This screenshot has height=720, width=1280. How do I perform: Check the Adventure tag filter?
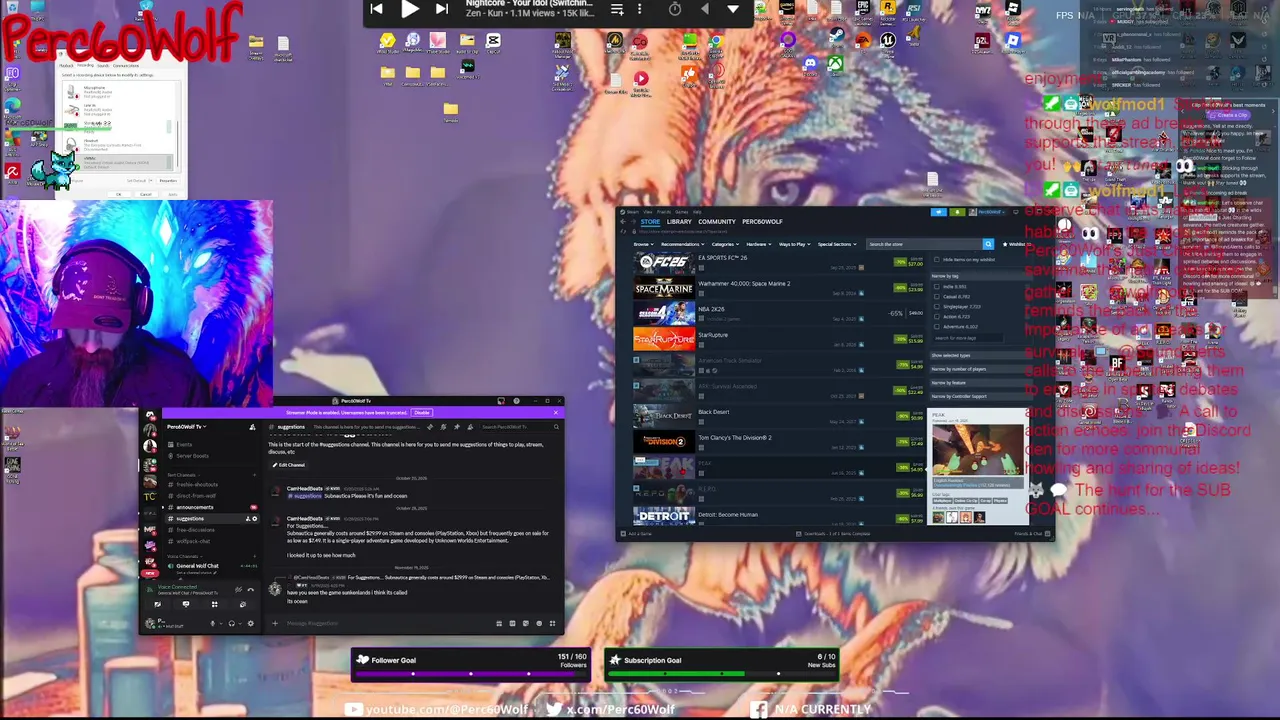pos(937,326)
